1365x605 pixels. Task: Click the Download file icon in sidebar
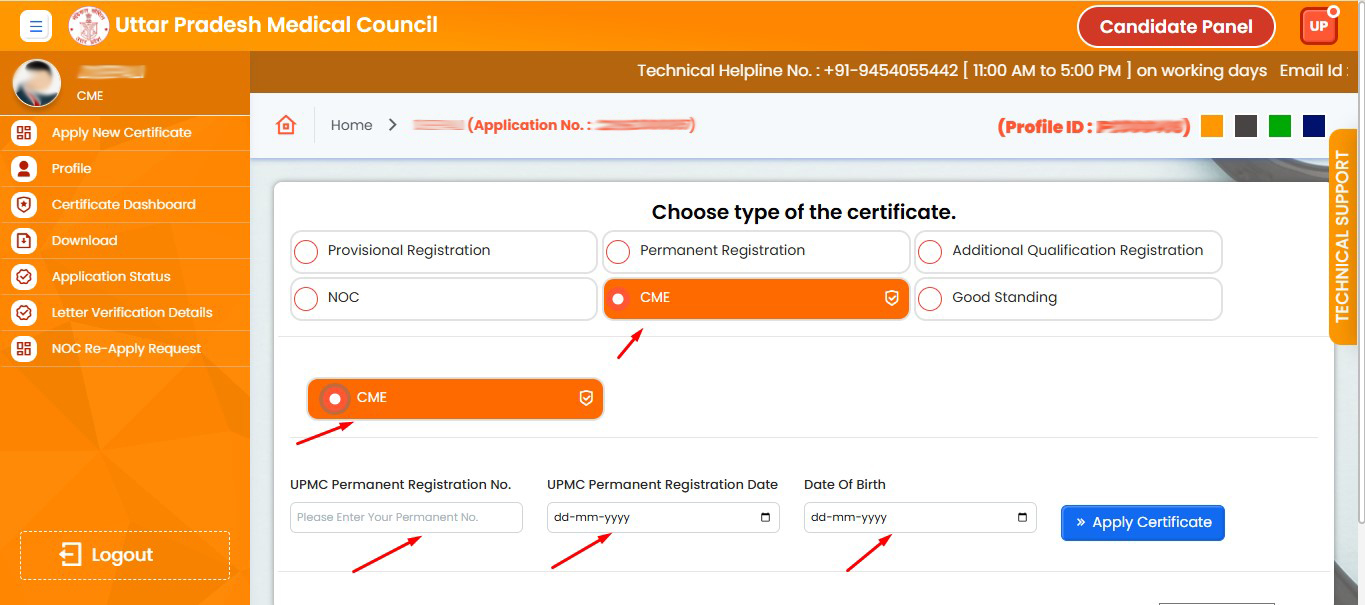point(24,241)
